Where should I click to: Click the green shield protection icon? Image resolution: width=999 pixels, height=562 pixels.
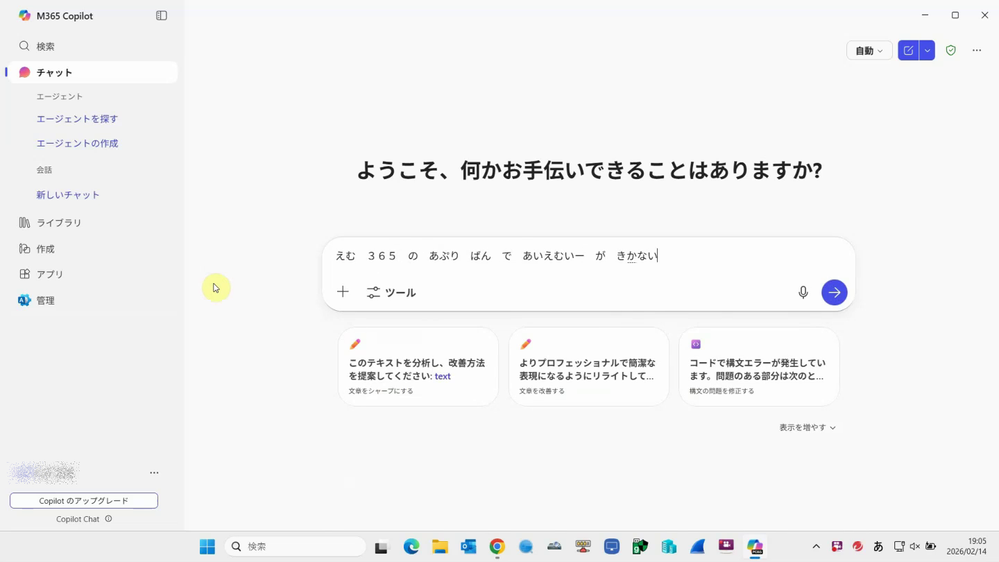click(951, 50)
